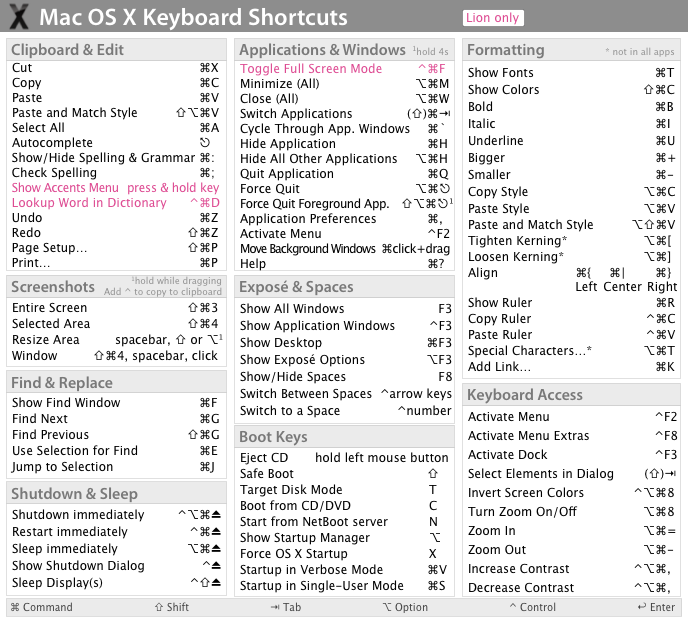Open the Keyboard Access section header
The width and height of the screenshot is (688, 620).
click(525, 395)
